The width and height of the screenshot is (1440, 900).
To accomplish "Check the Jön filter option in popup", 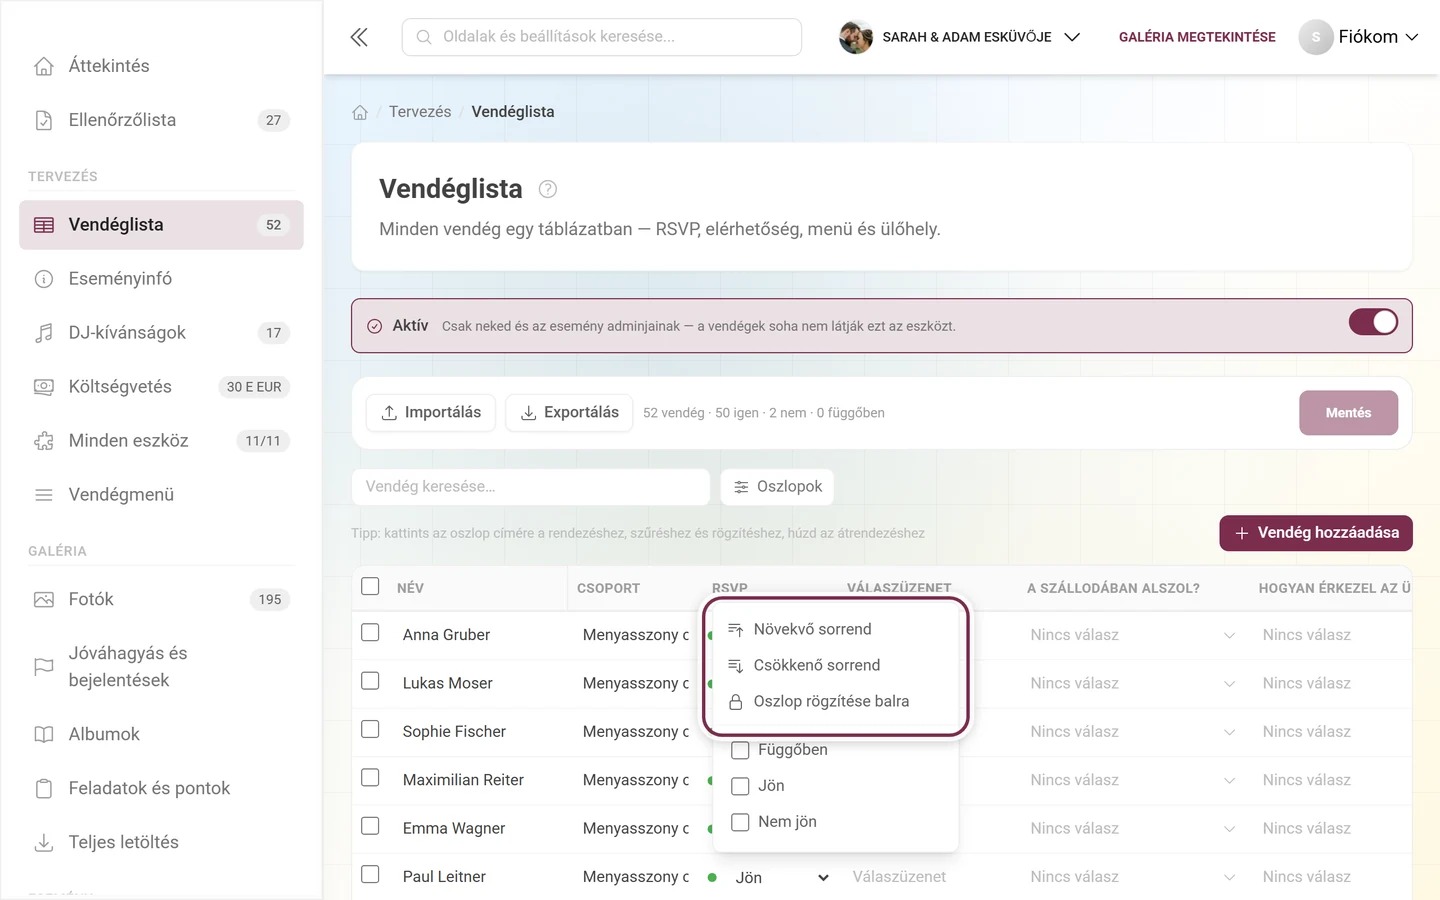I will click(740, 786).
